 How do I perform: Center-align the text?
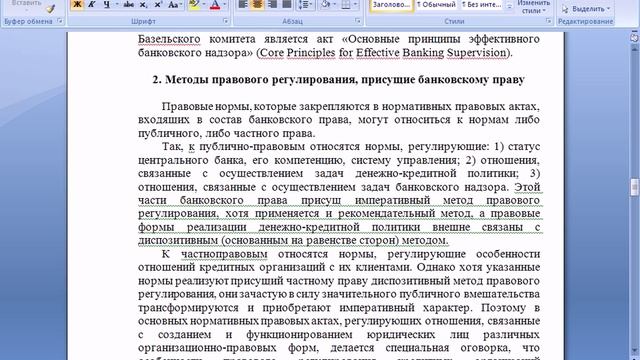[x=257, y=4]
